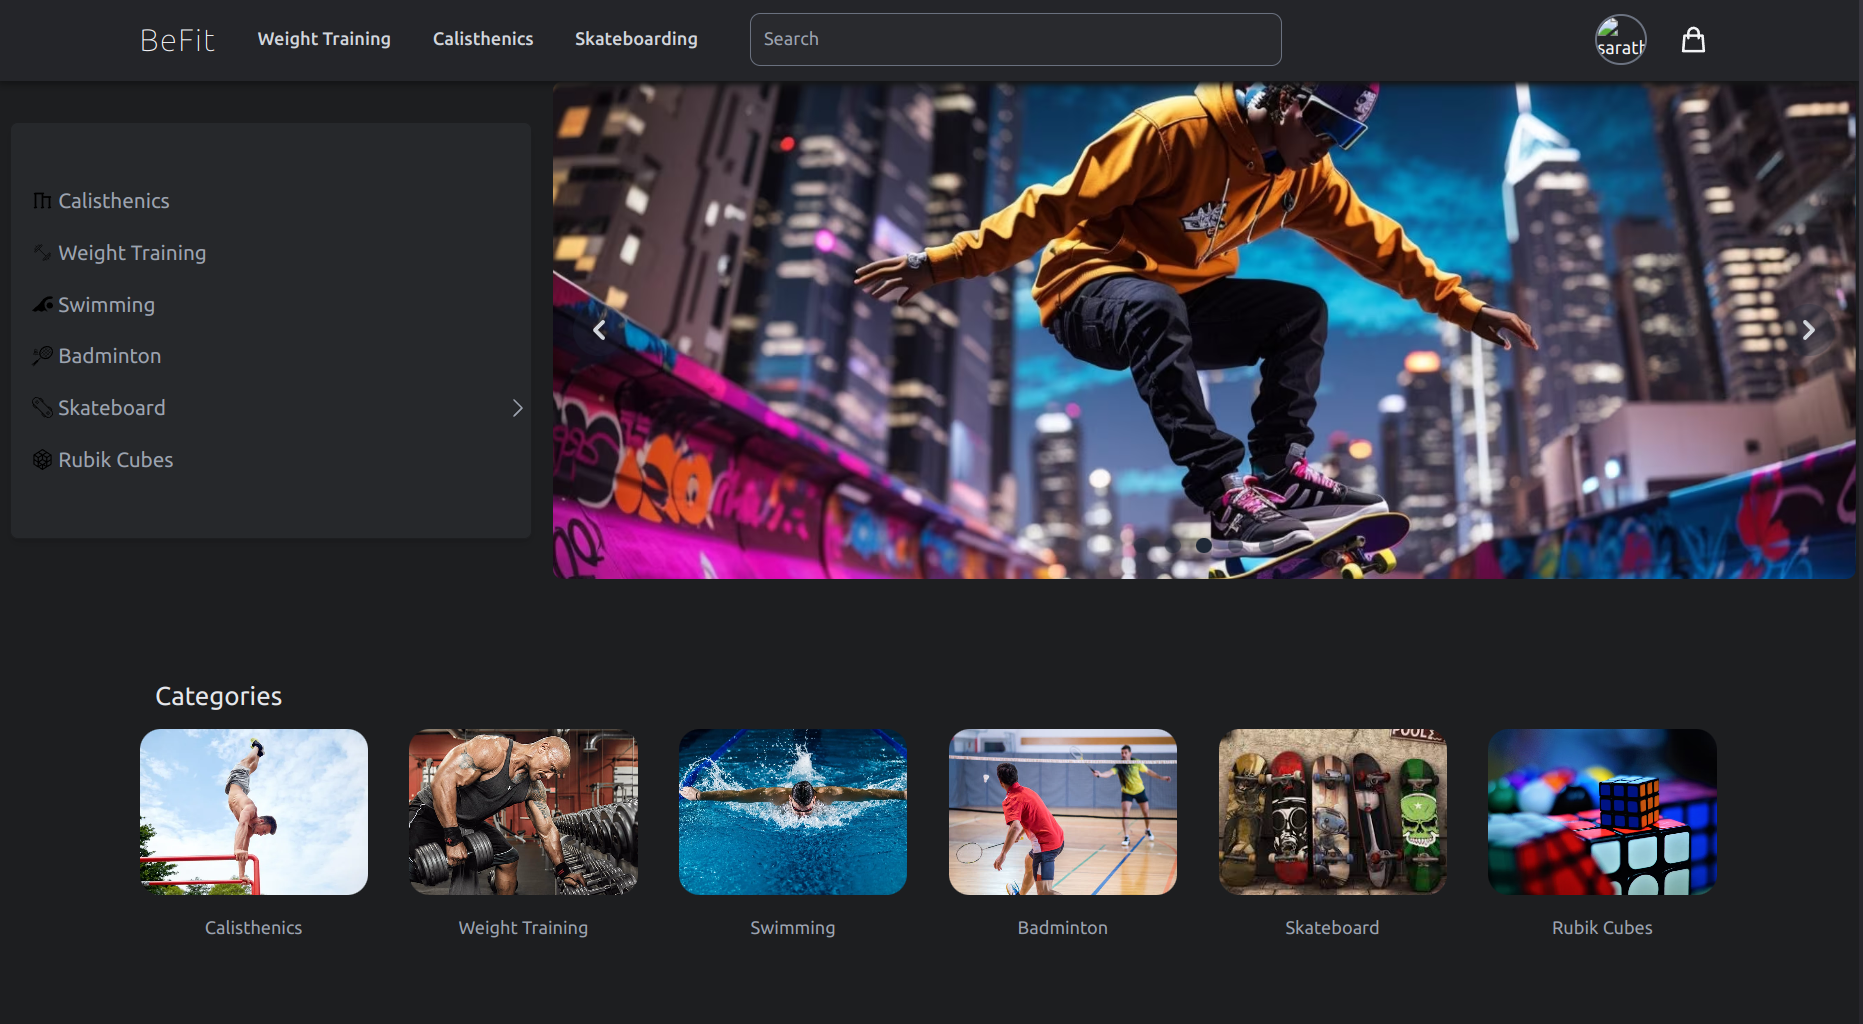Open the Calisthenics handstand category thumbnail
Image resolution: width=1863 pixels, height=1024 pixels.
[x=254, y=812]
